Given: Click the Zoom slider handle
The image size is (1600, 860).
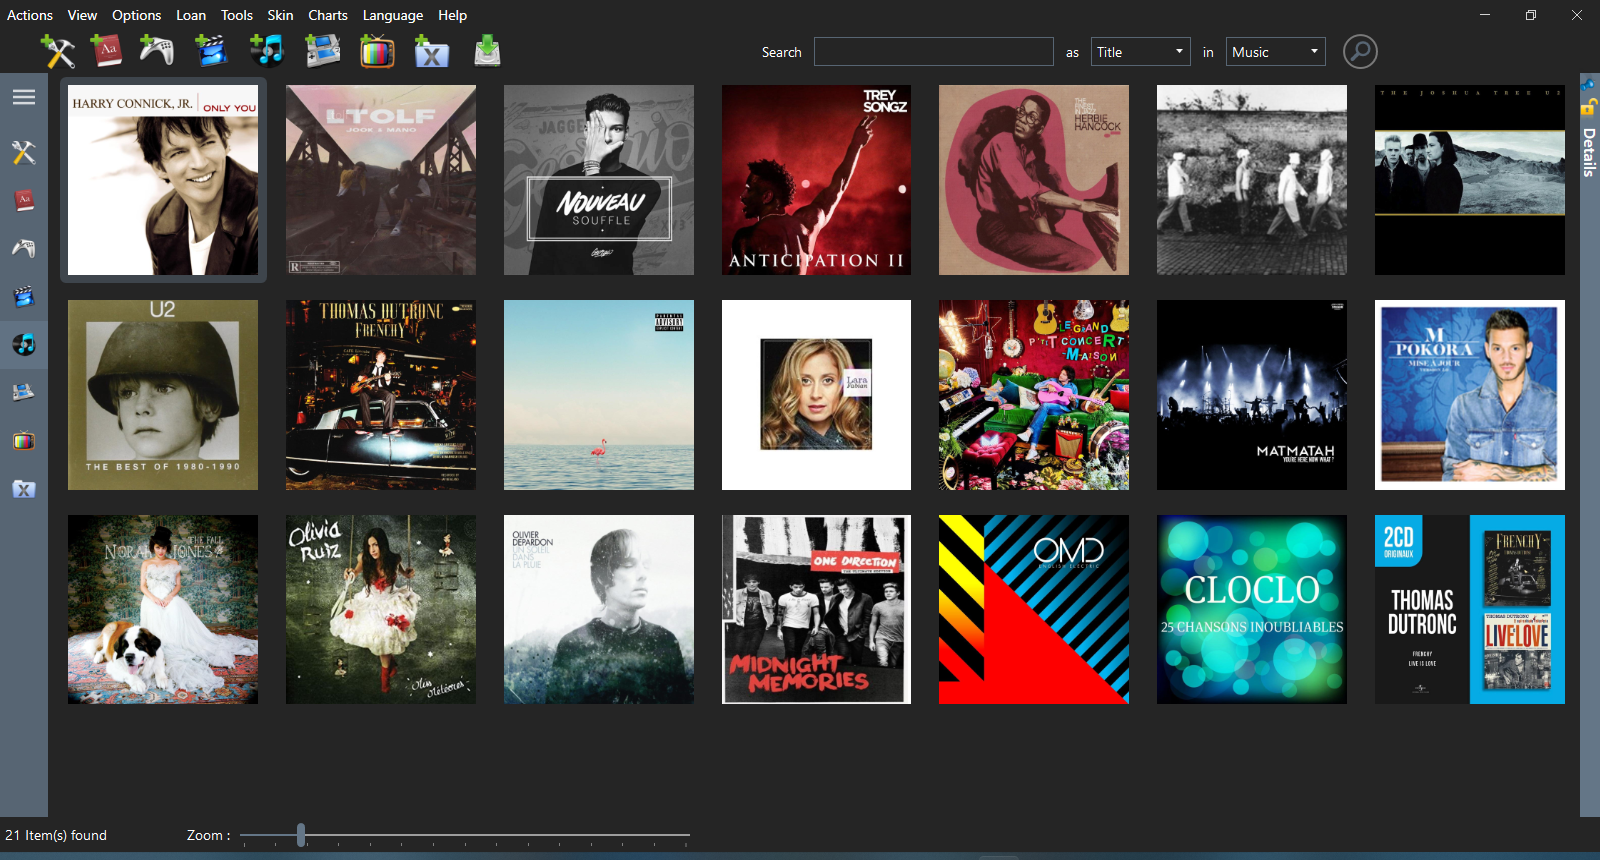Looking at the screenshot, I should (x=301, y=835).
